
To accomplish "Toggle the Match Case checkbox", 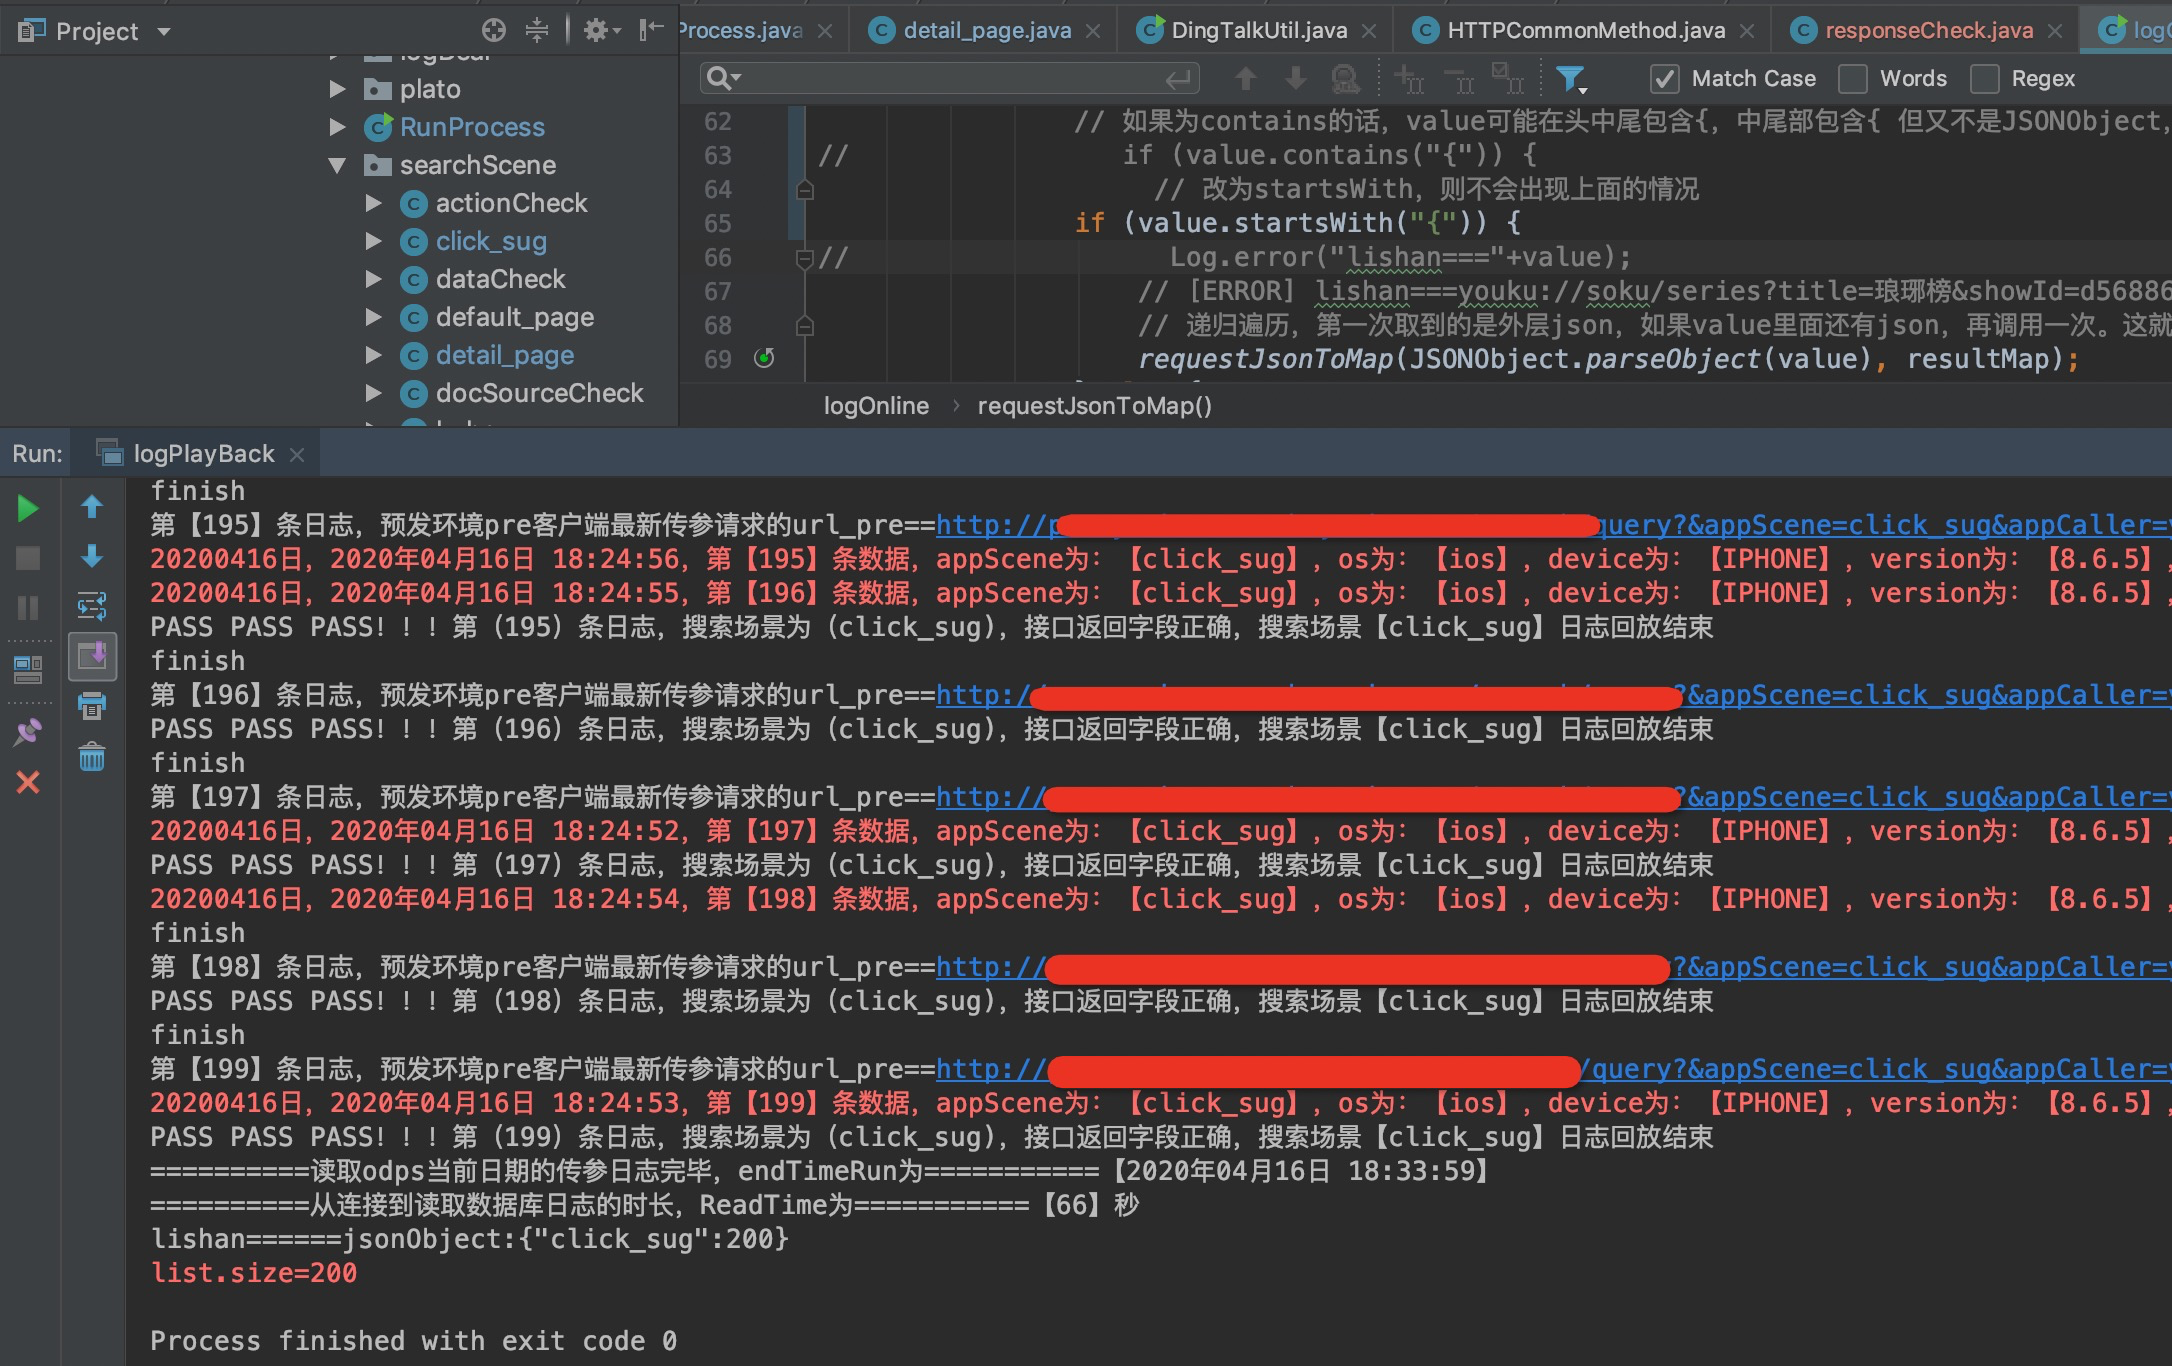I will [1664, 79].
